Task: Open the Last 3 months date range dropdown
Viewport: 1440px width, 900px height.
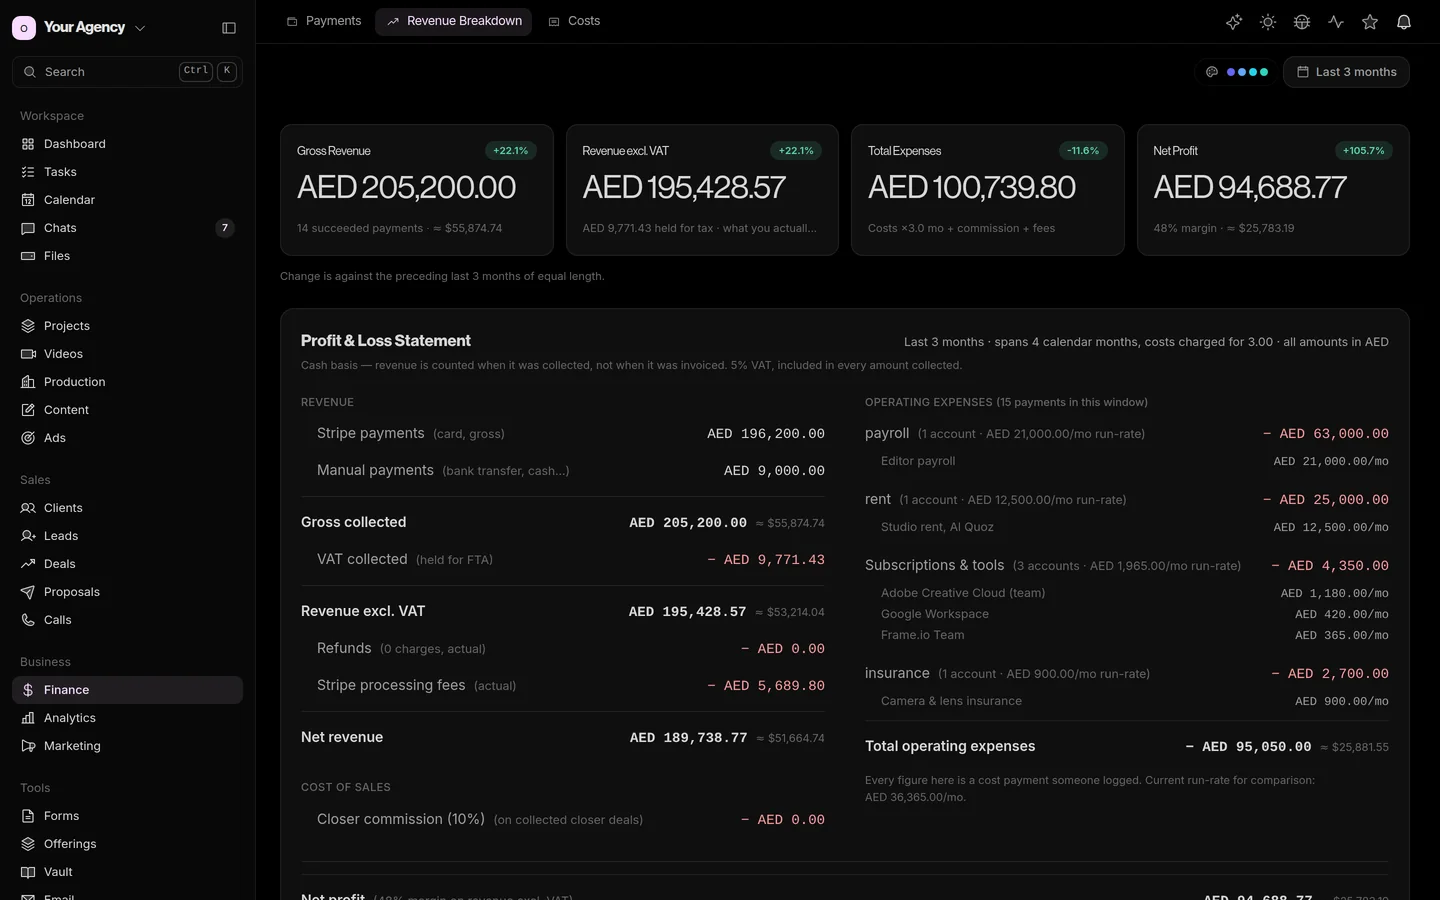Action: point(1346,72)
